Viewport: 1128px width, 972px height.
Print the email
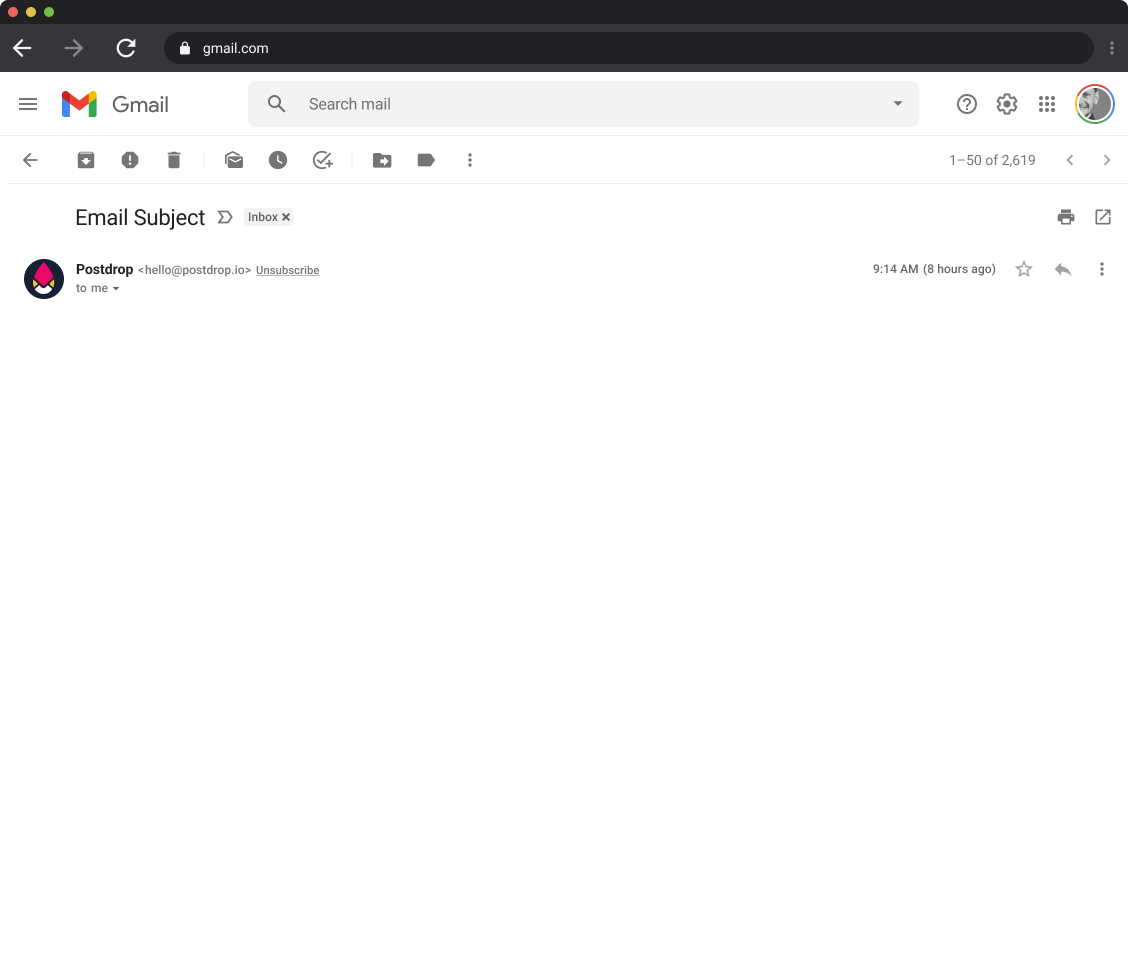[1065, 217]
